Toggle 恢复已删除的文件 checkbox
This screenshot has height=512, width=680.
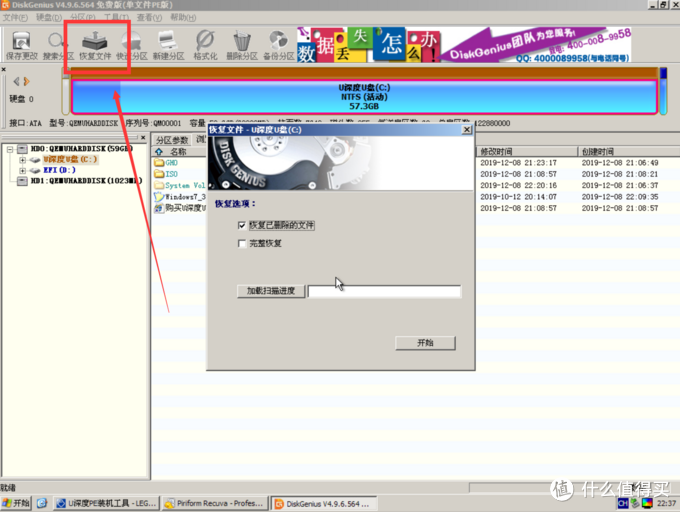pos(242,225)
